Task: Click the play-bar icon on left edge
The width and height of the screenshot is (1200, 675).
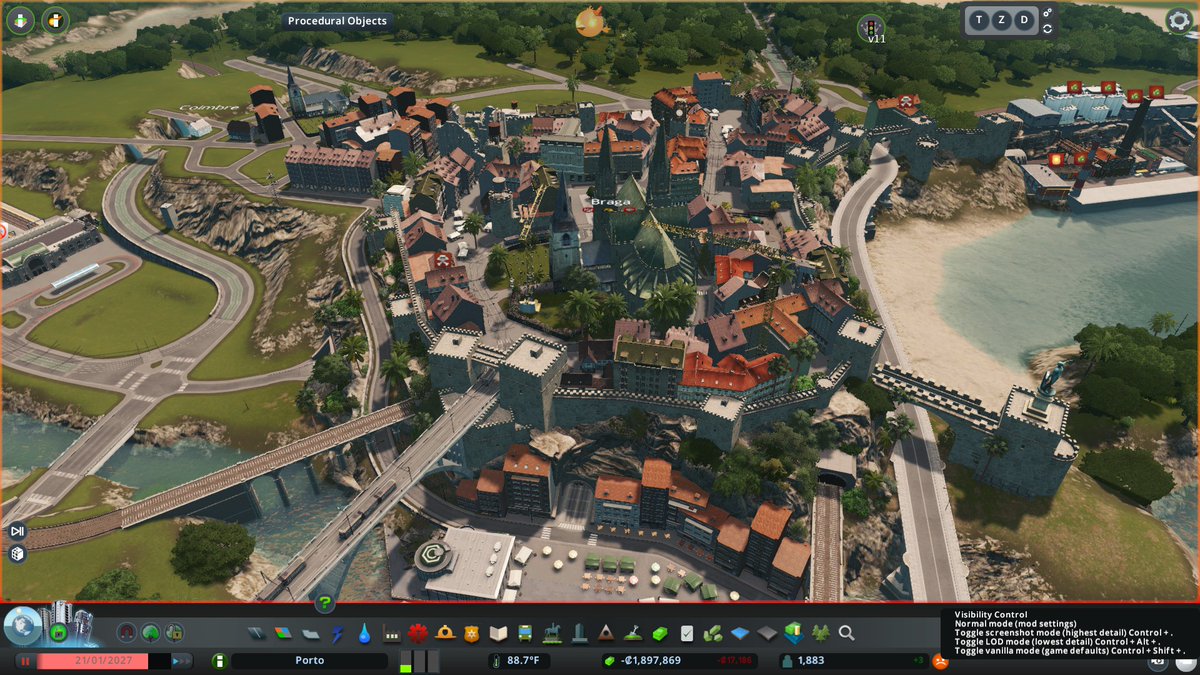Action: [17, 531]
